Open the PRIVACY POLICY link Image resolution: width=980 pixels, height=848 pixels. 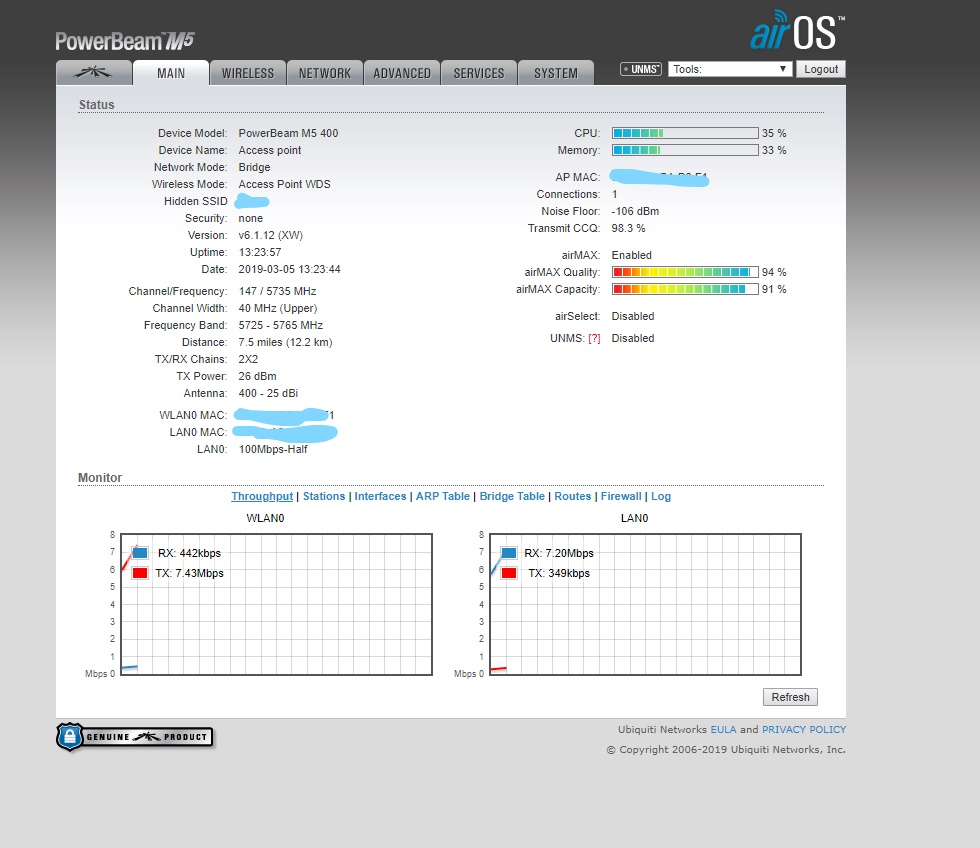pyautogui.click(x=804, y=729)
